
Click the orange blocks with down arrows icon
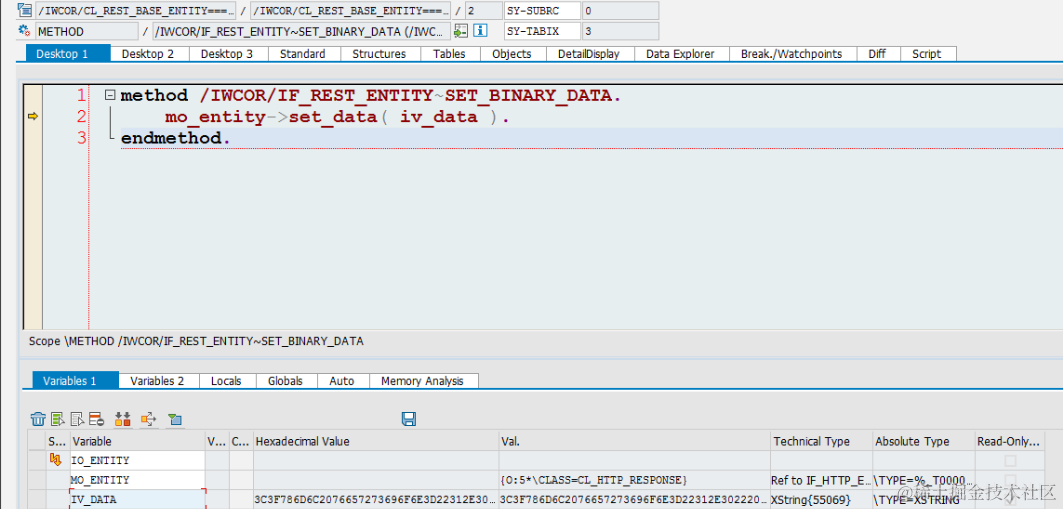coord(123,419)
